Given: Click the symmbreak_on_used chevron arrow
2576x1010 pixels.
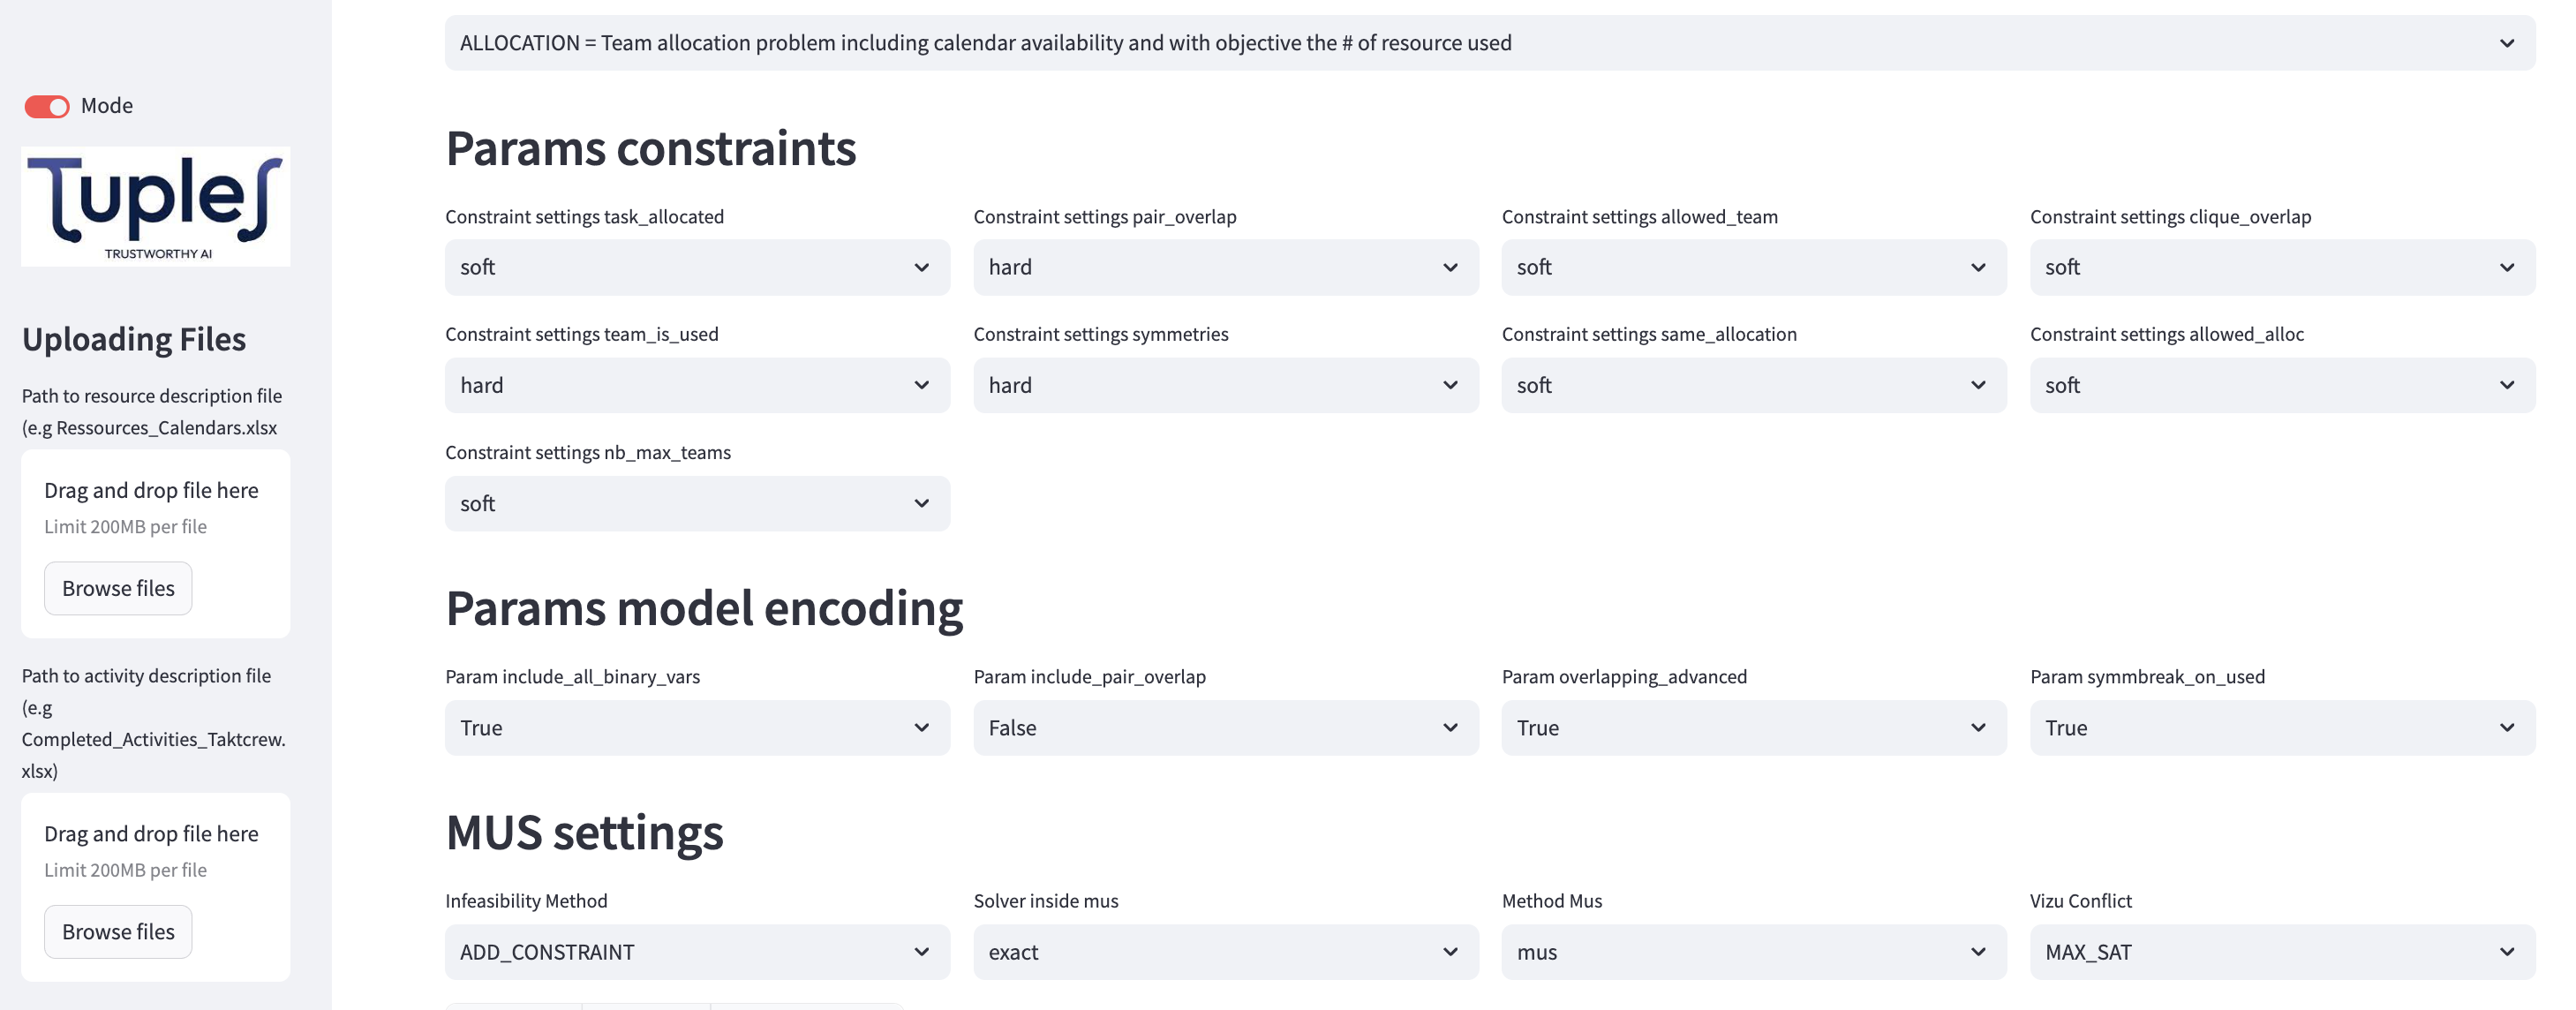Looking at the screenshot, I should tap(2506, 728).
